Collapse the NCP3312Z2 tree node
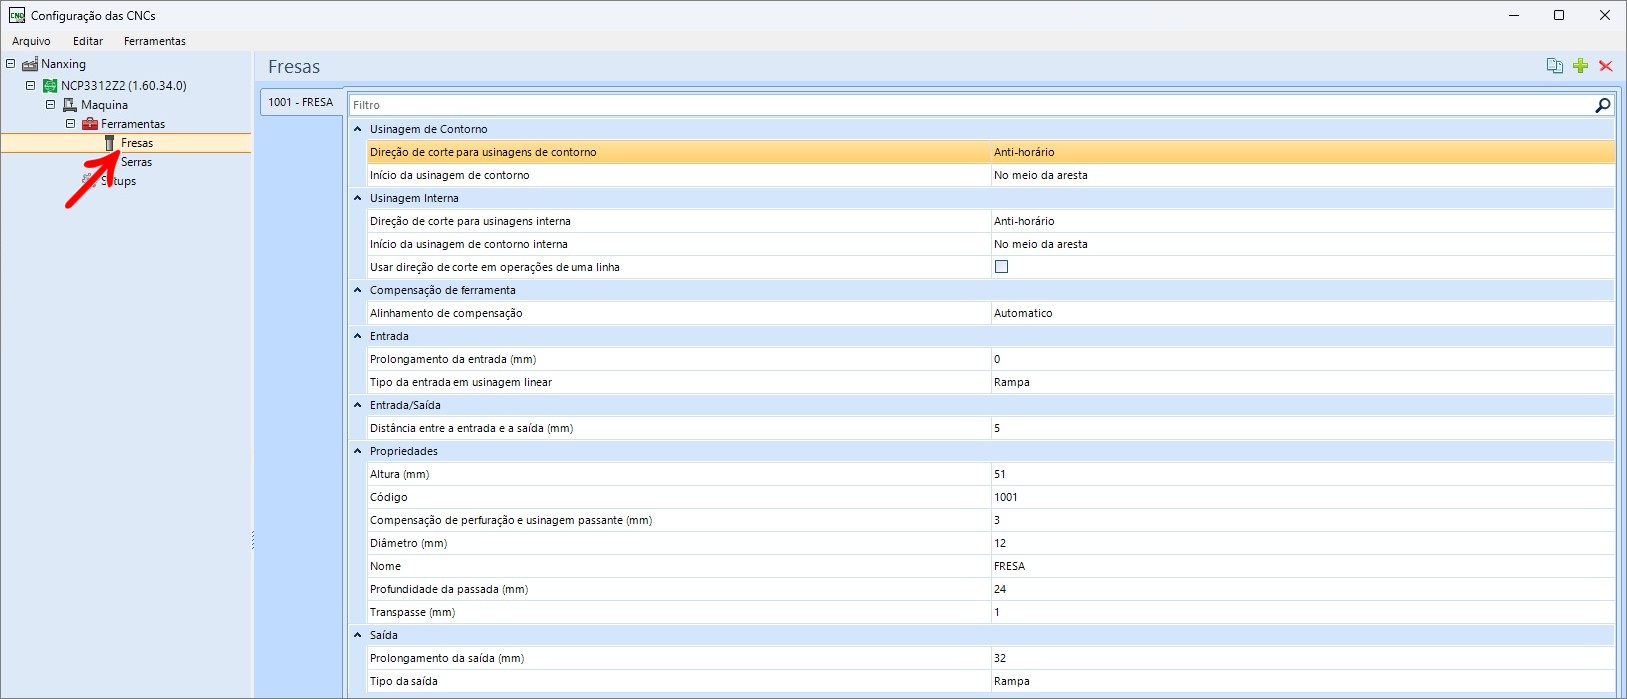This screenshot has height=699, width=1627. (x=30, y=85)
